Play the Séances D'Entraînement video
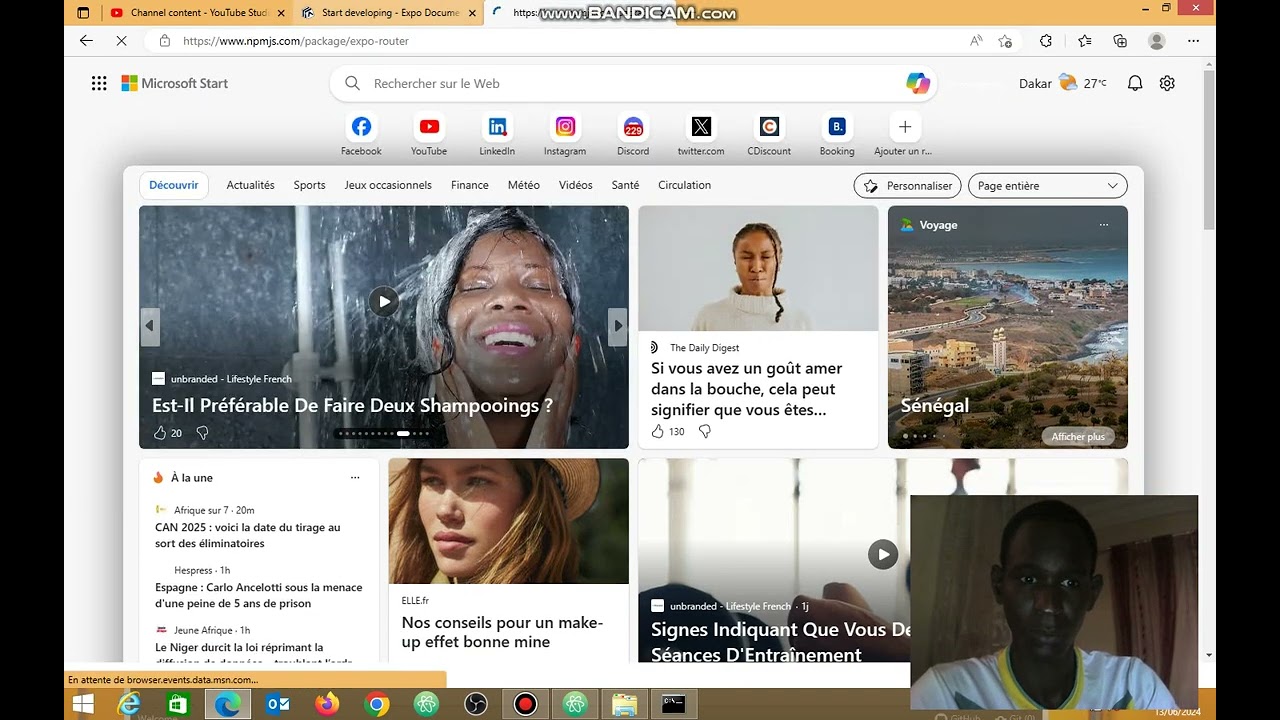This screenshot has width=1280, height=720. [883, 554]
